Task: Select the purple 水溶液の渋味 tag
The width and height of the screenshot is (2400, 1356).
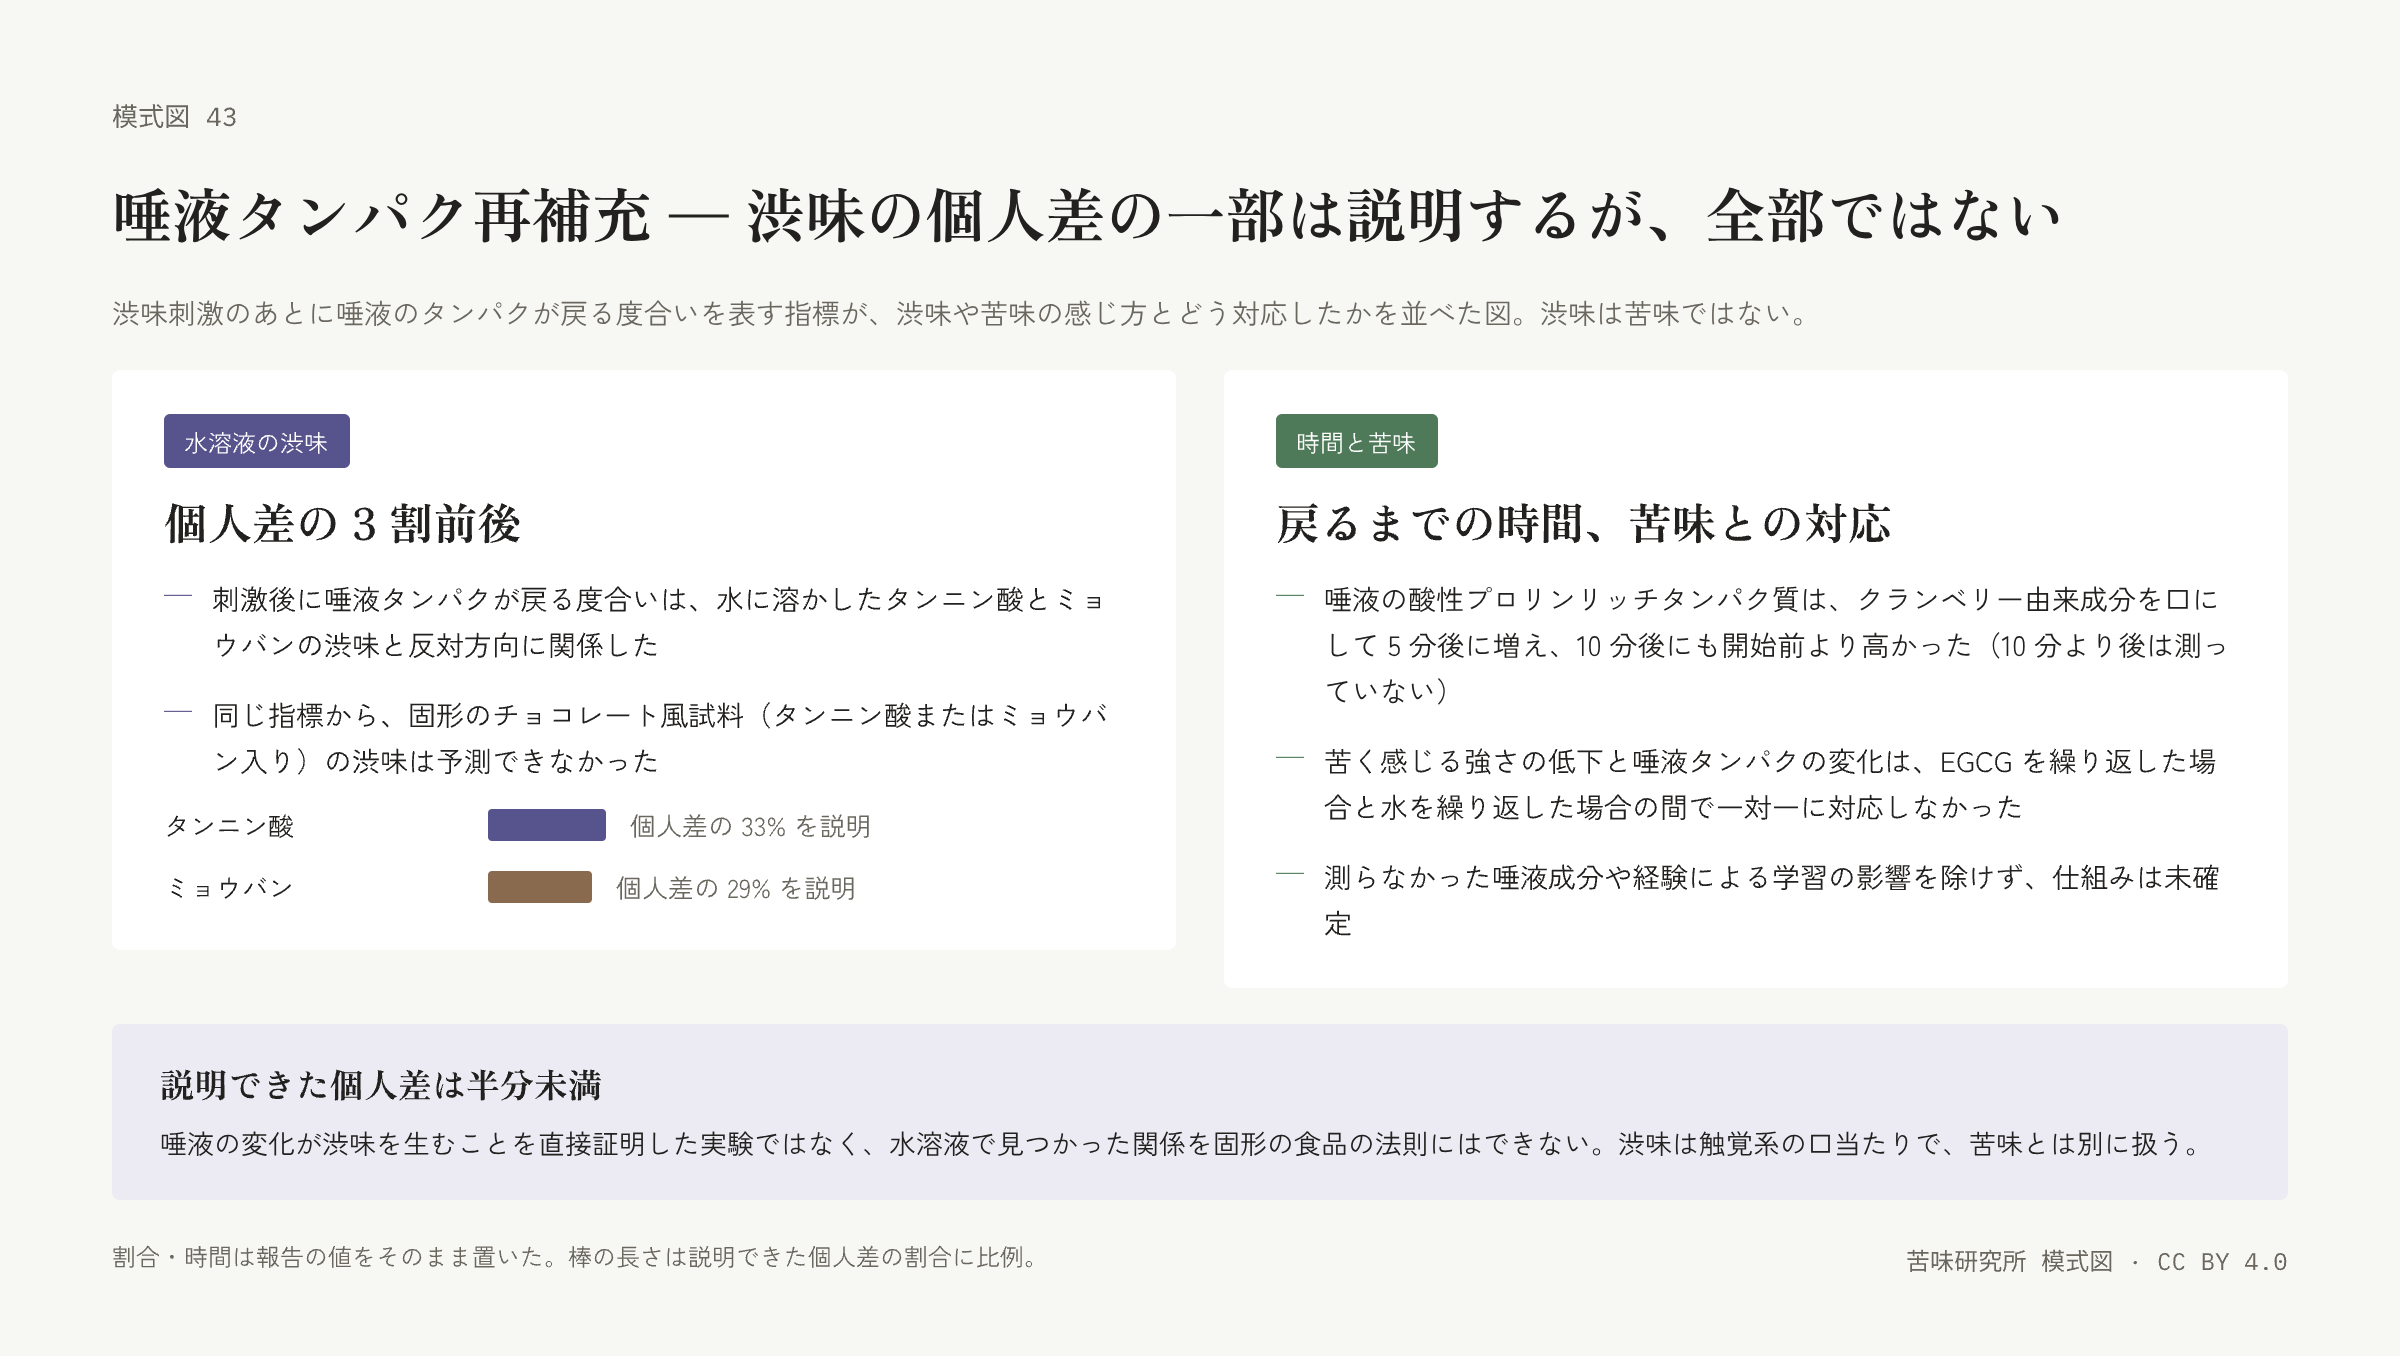Action: (257, 441)
